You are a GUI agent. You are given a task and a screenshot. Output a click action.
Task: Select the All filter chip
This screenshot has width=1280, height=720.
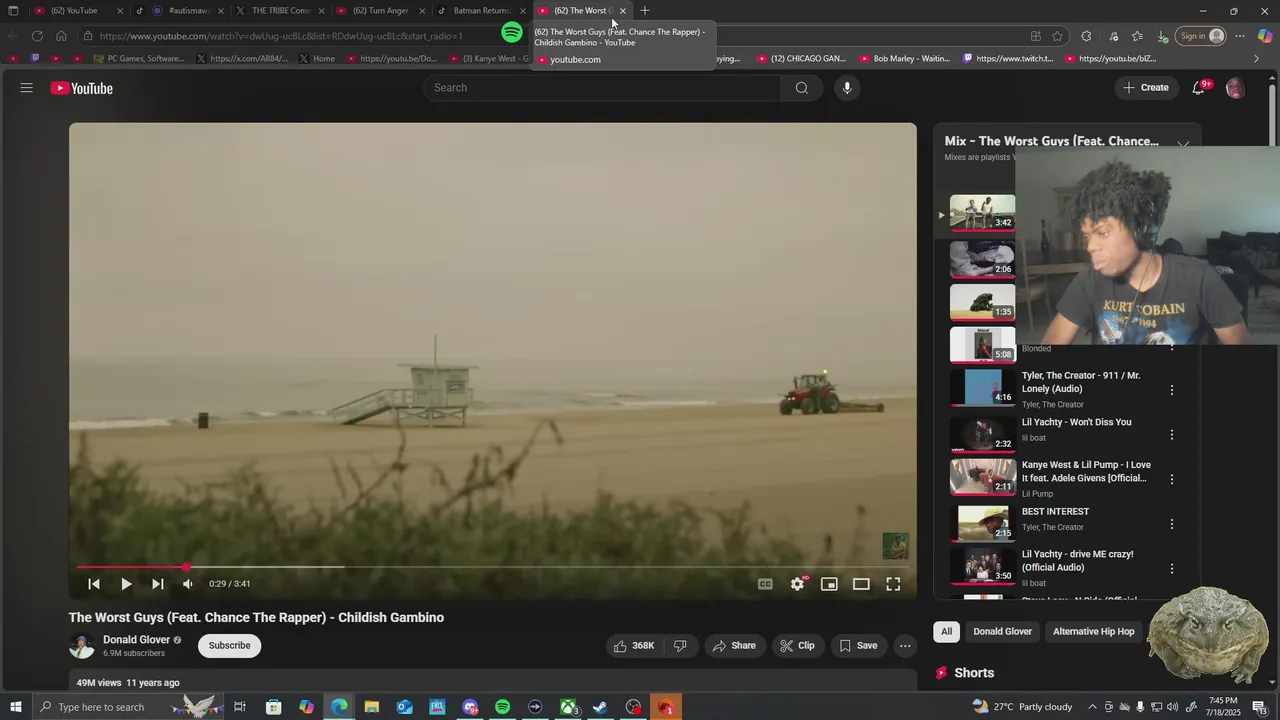(x=946, y=632)
